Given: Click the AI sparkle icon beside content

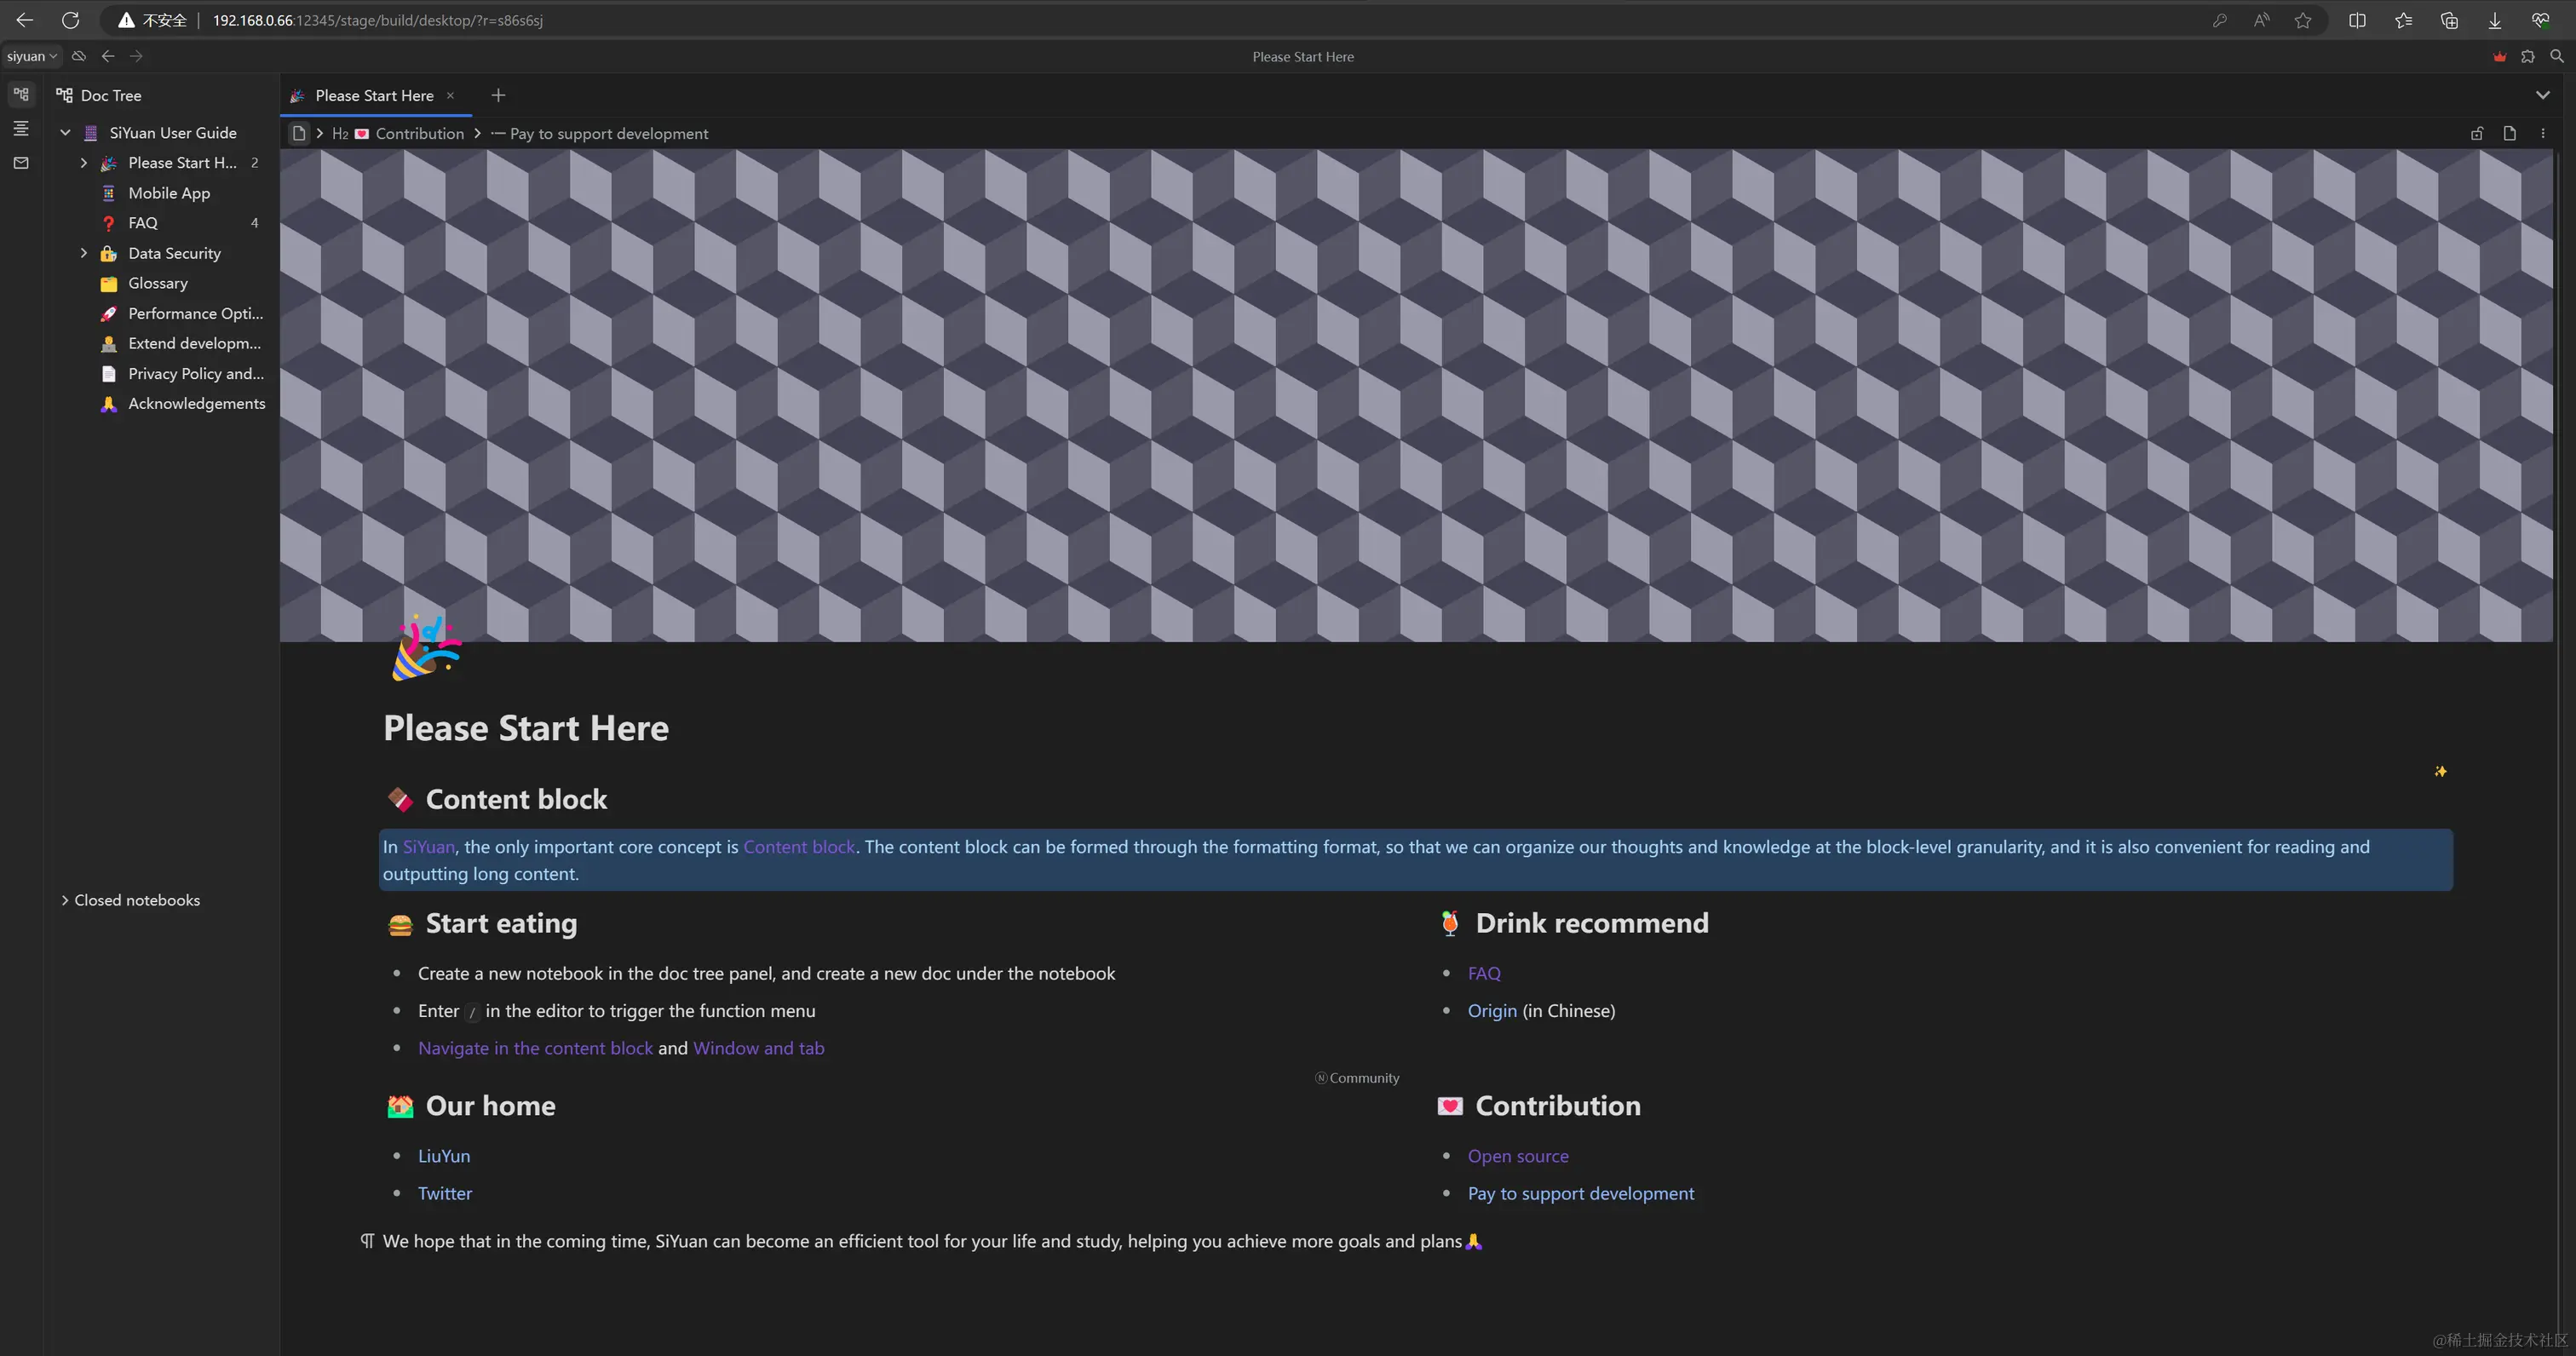Looking at the screenshot, I should (2440, 771).
